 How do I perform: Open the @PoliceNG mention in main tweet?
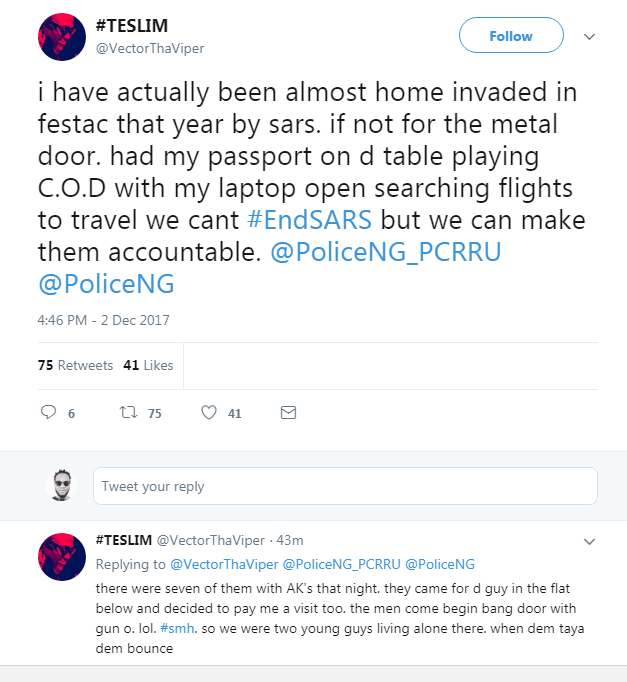(106, 284)
